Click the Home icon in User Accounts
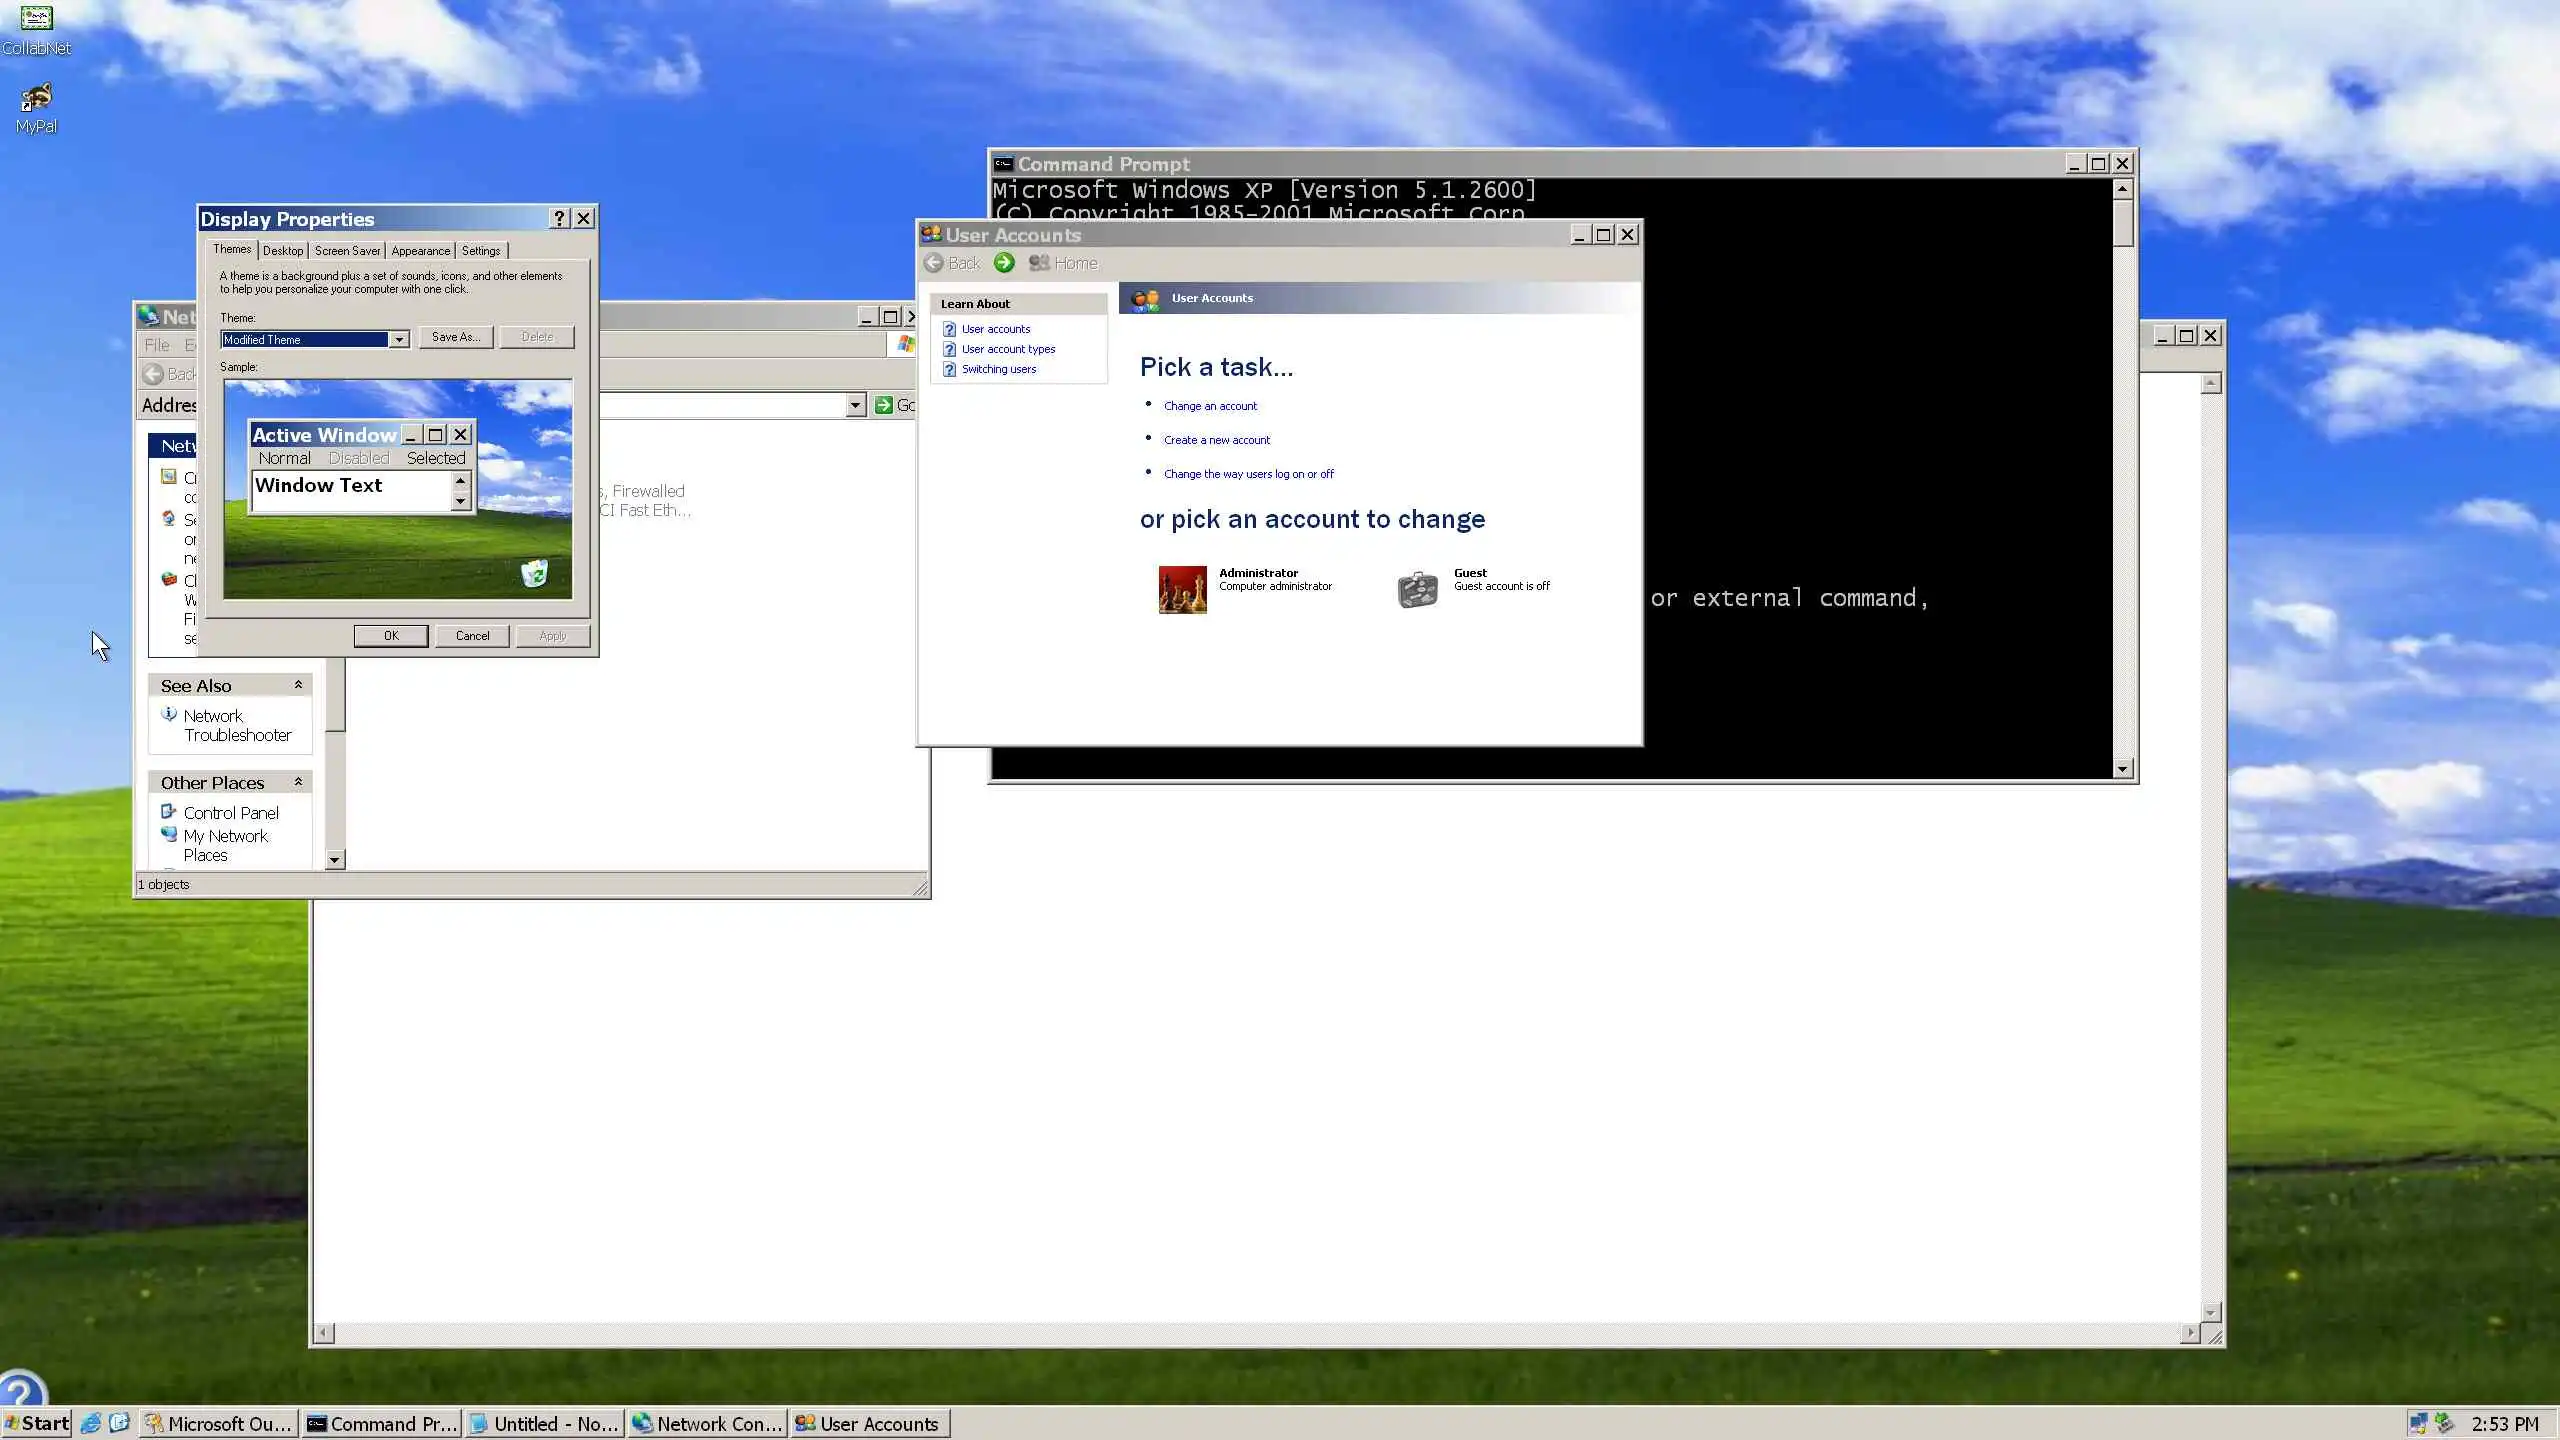Viewport: 2560px width, 1440px height. [1040, 263]
